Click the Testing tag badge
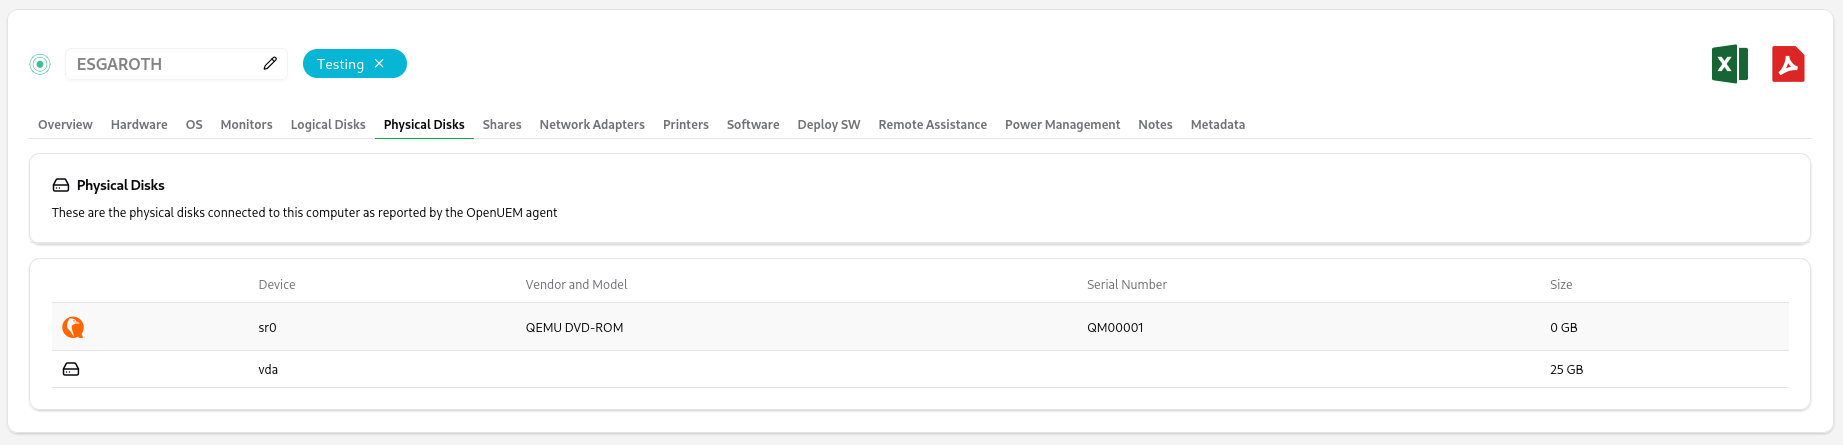This screenshot has height=445, width=1843. 340,64
